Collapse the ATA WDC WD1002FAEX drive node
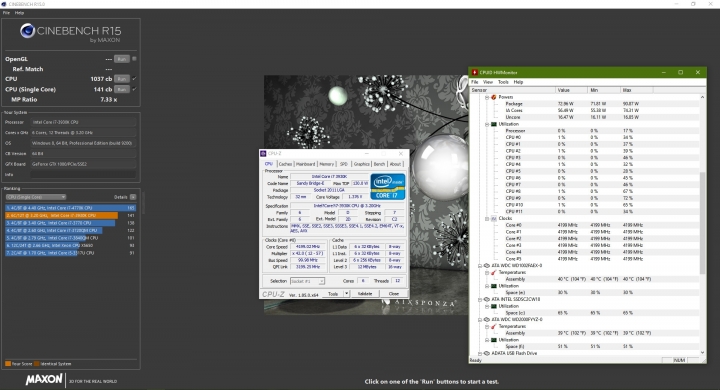 480,266
